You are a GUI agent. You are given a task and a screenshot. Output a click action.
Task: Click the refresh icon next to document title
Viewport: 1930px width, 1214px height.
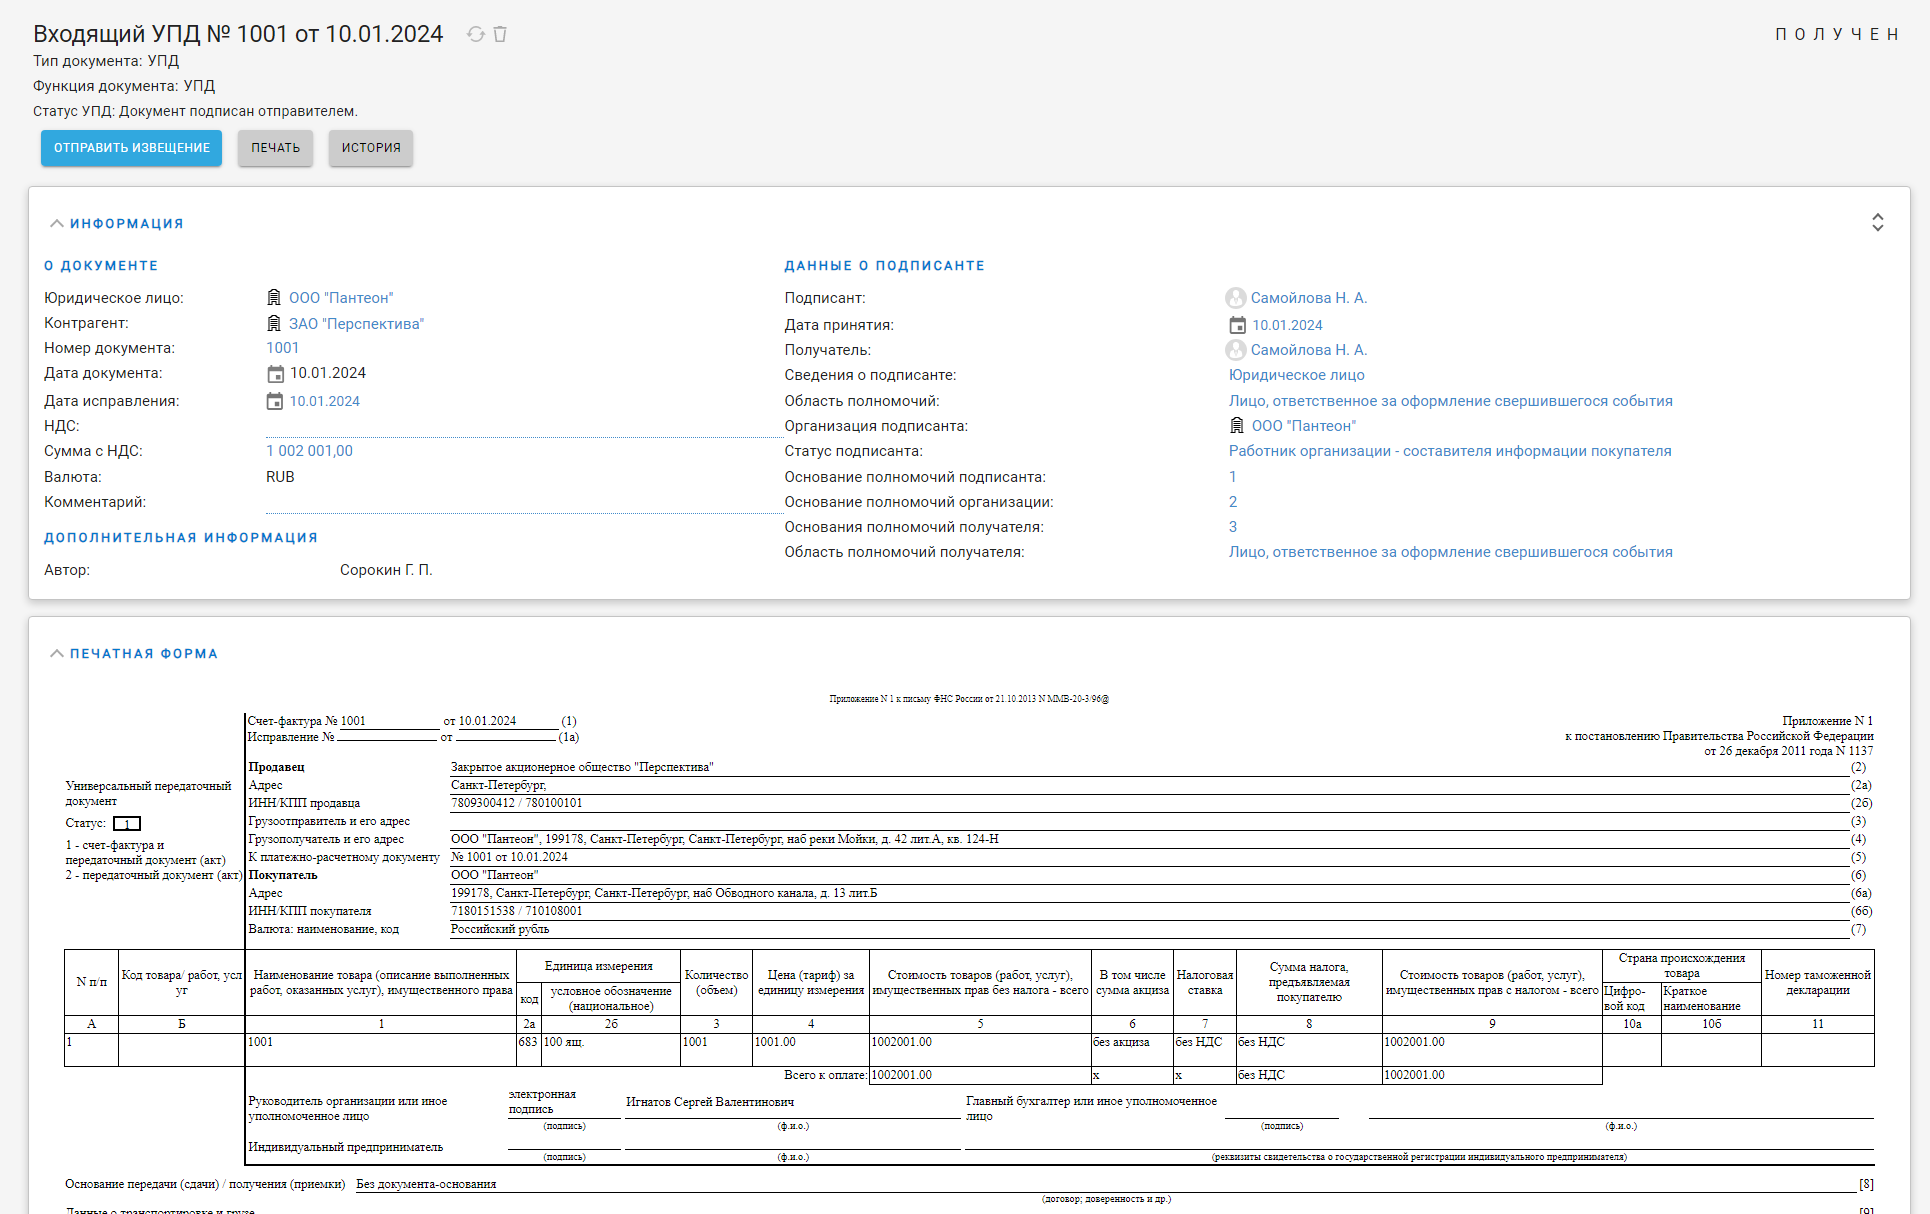click(x=476, y=34)
